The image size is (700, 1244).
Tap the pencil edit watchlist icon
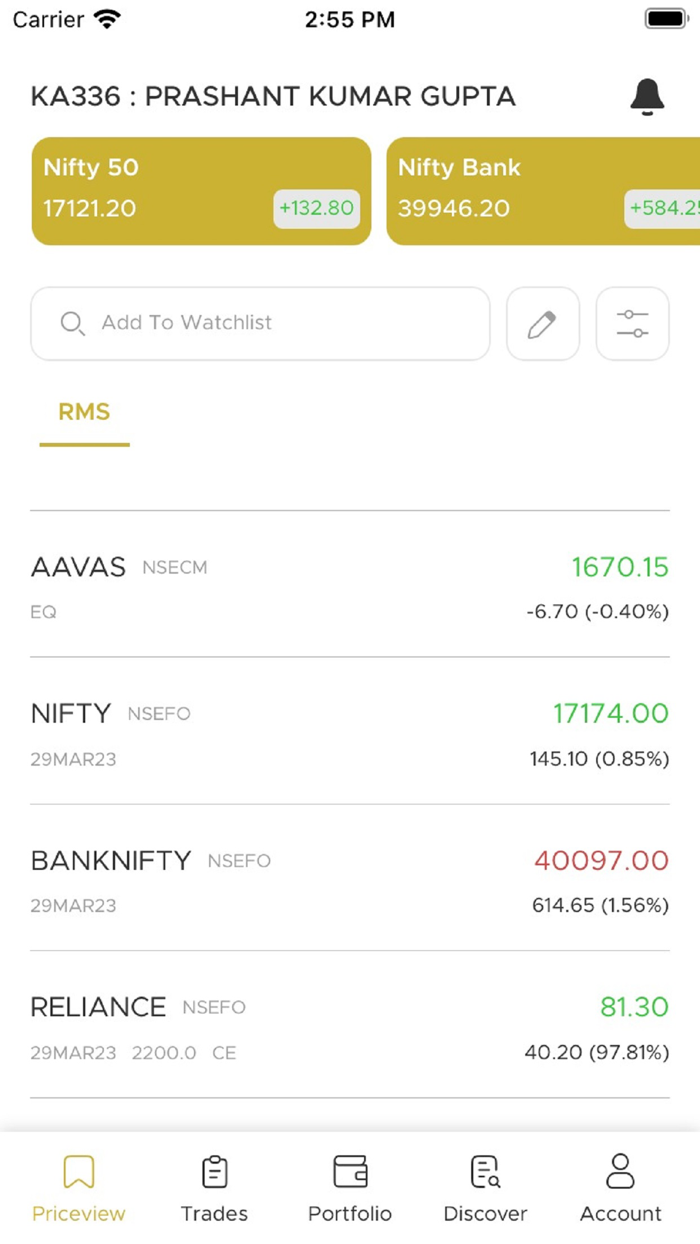click(x=542, y=324)
